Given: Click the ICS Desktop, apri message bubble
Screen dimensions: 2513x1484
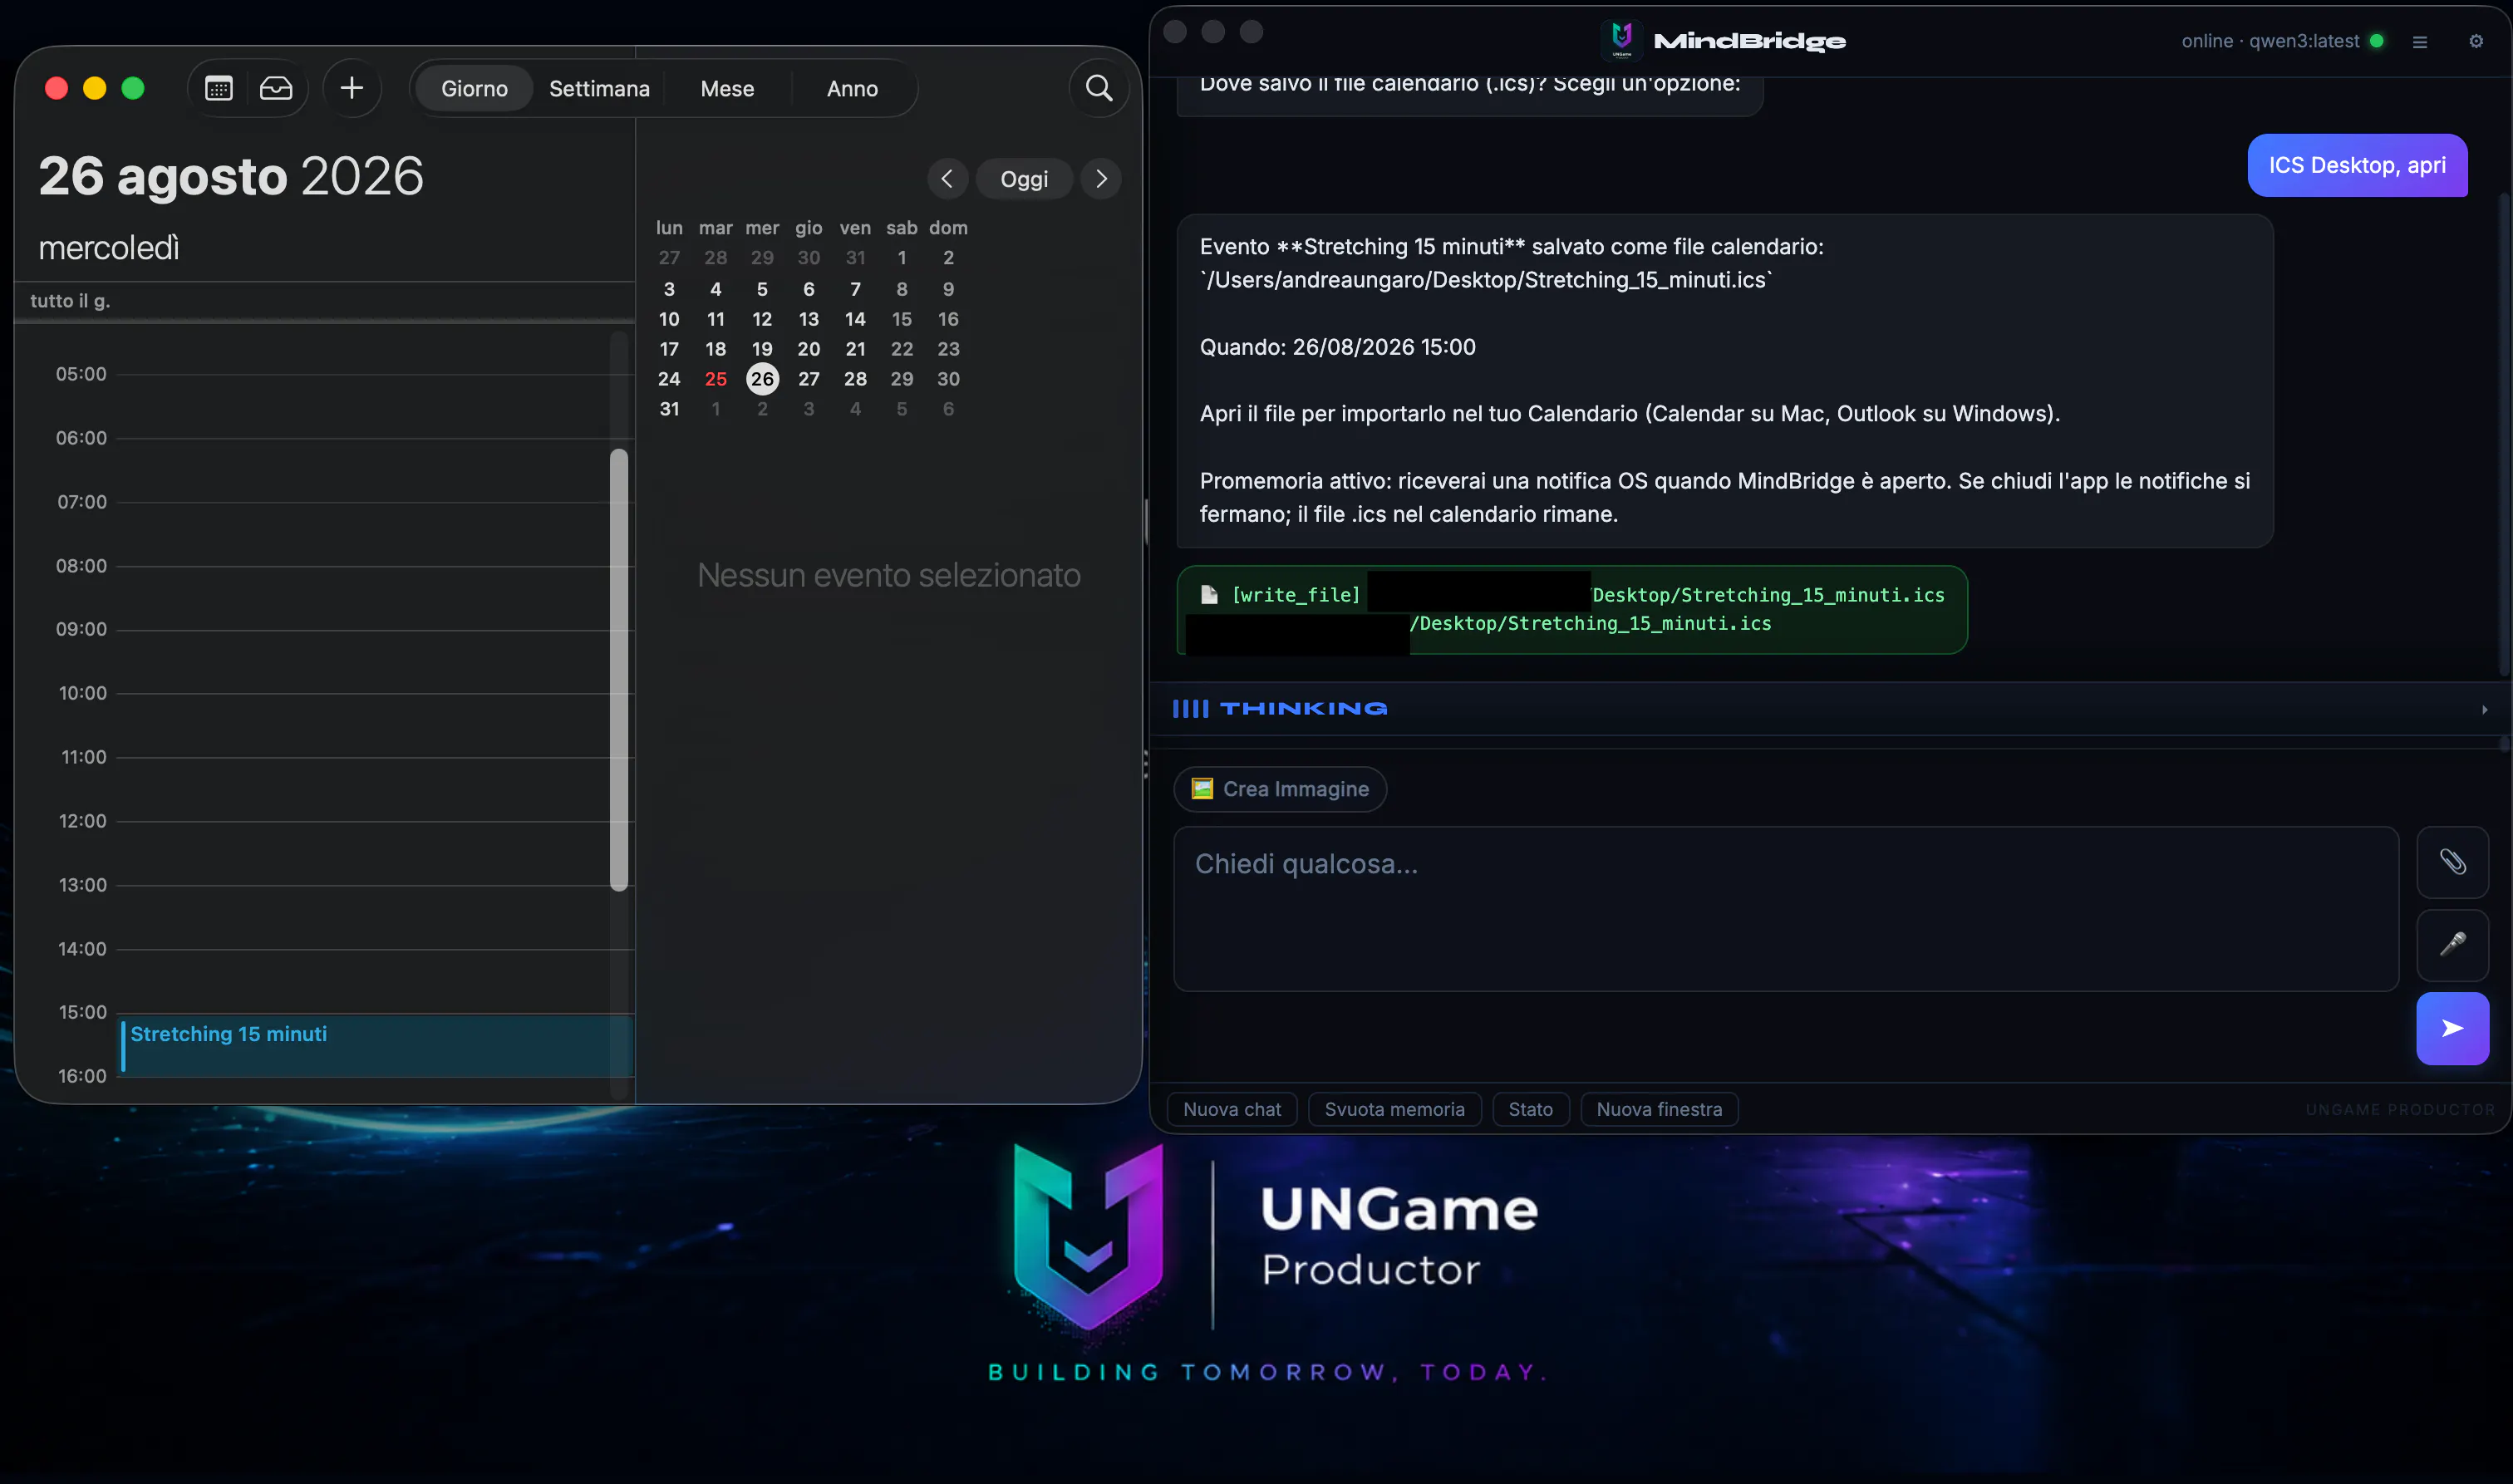Looking at the screenshot, I should (x=2357, y=165).
